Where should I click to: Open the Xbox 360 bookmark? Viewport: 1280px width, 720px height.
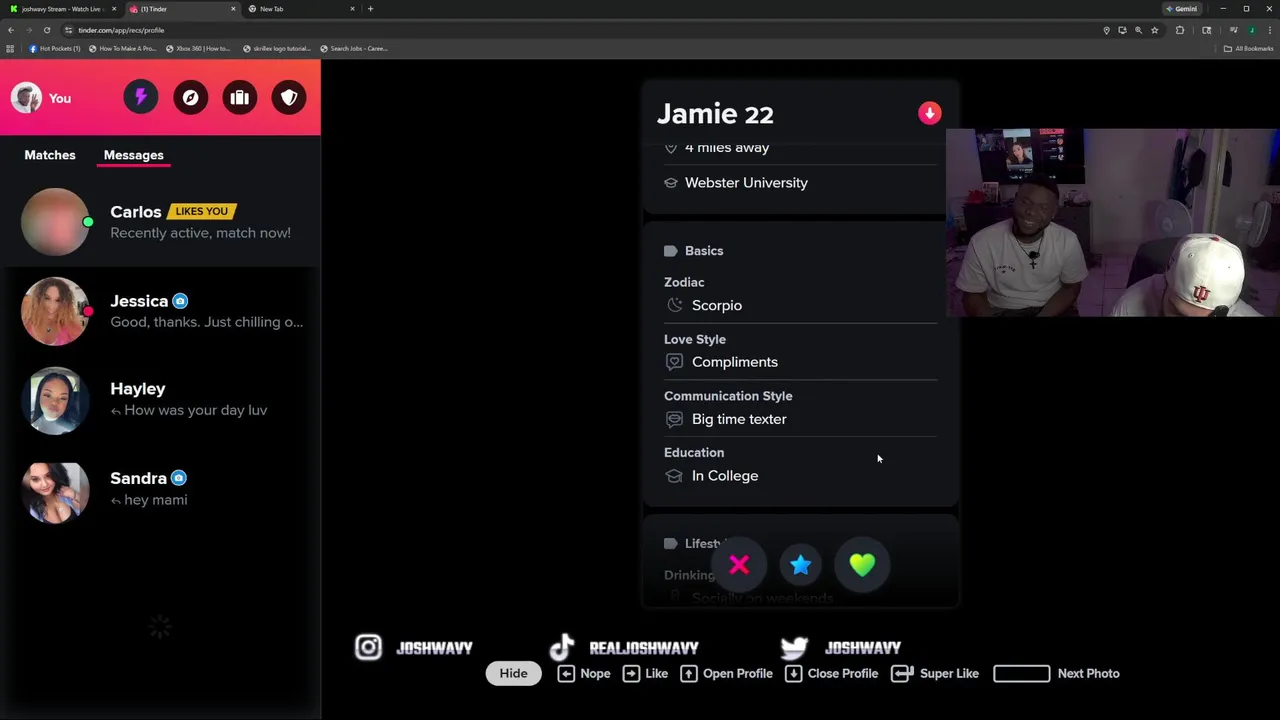click(x=198, y=48)
